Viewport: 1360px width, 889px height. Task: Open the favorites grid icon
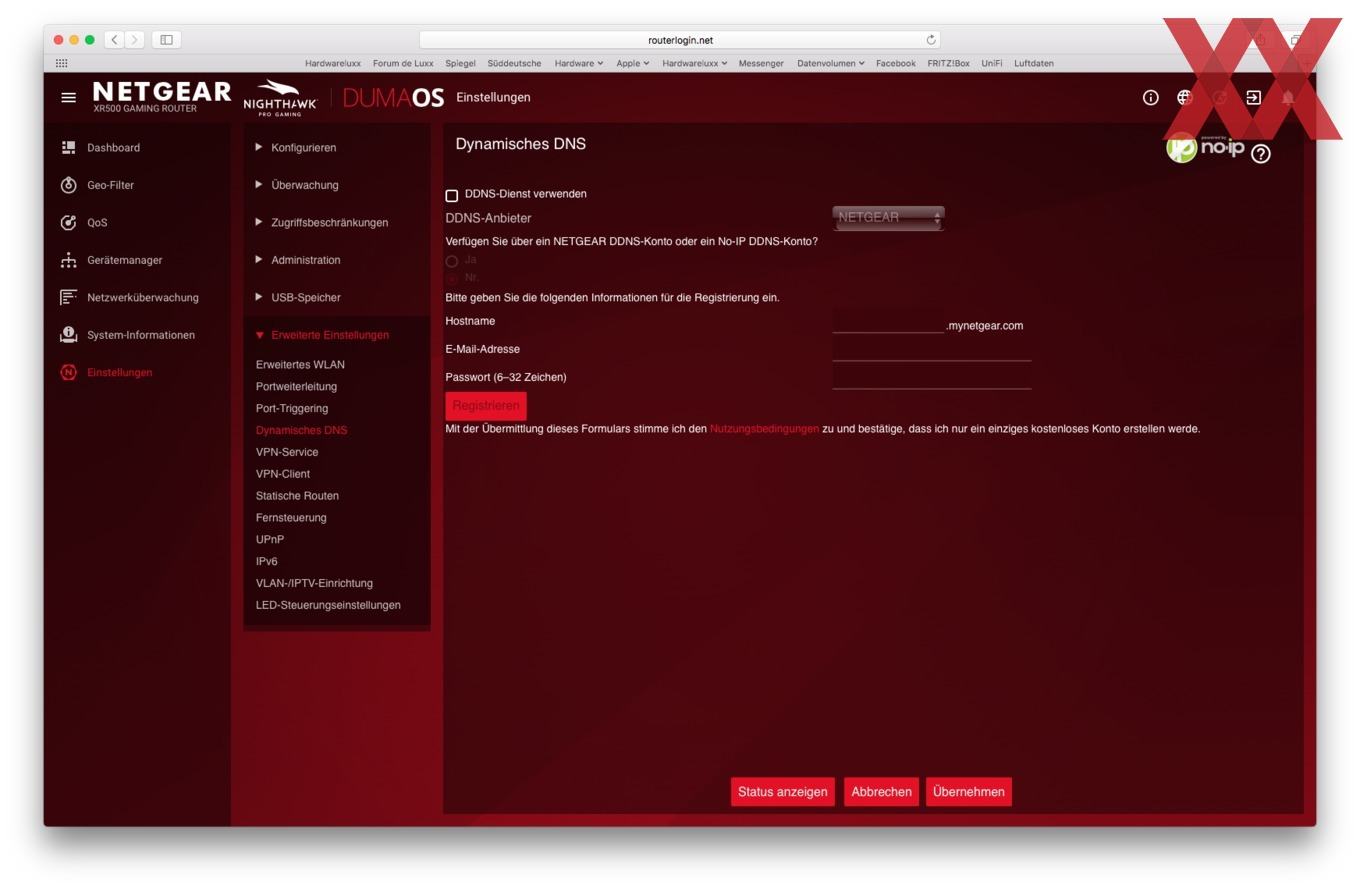tap(61, 63)
